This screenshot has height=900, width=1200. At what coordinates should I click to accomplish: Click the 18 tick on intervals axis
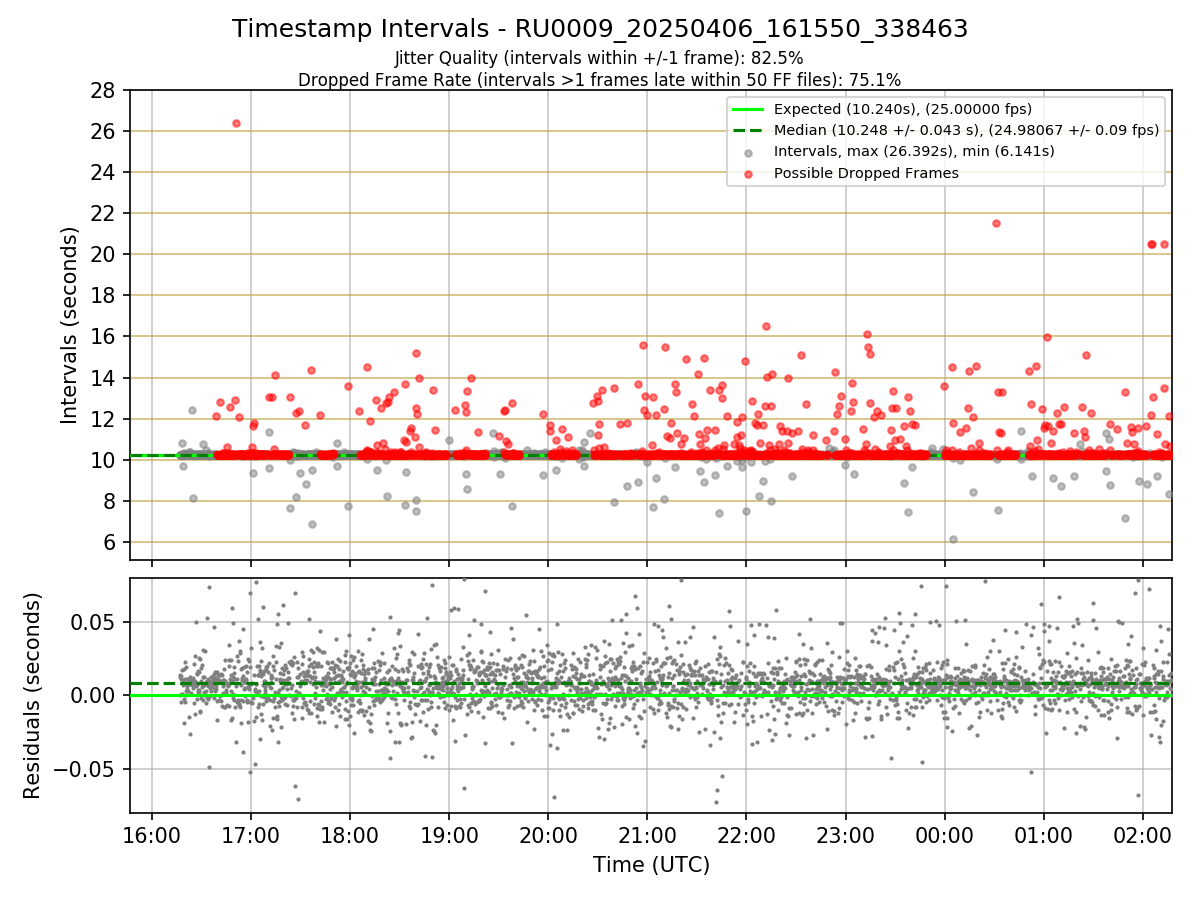[104, 295]
